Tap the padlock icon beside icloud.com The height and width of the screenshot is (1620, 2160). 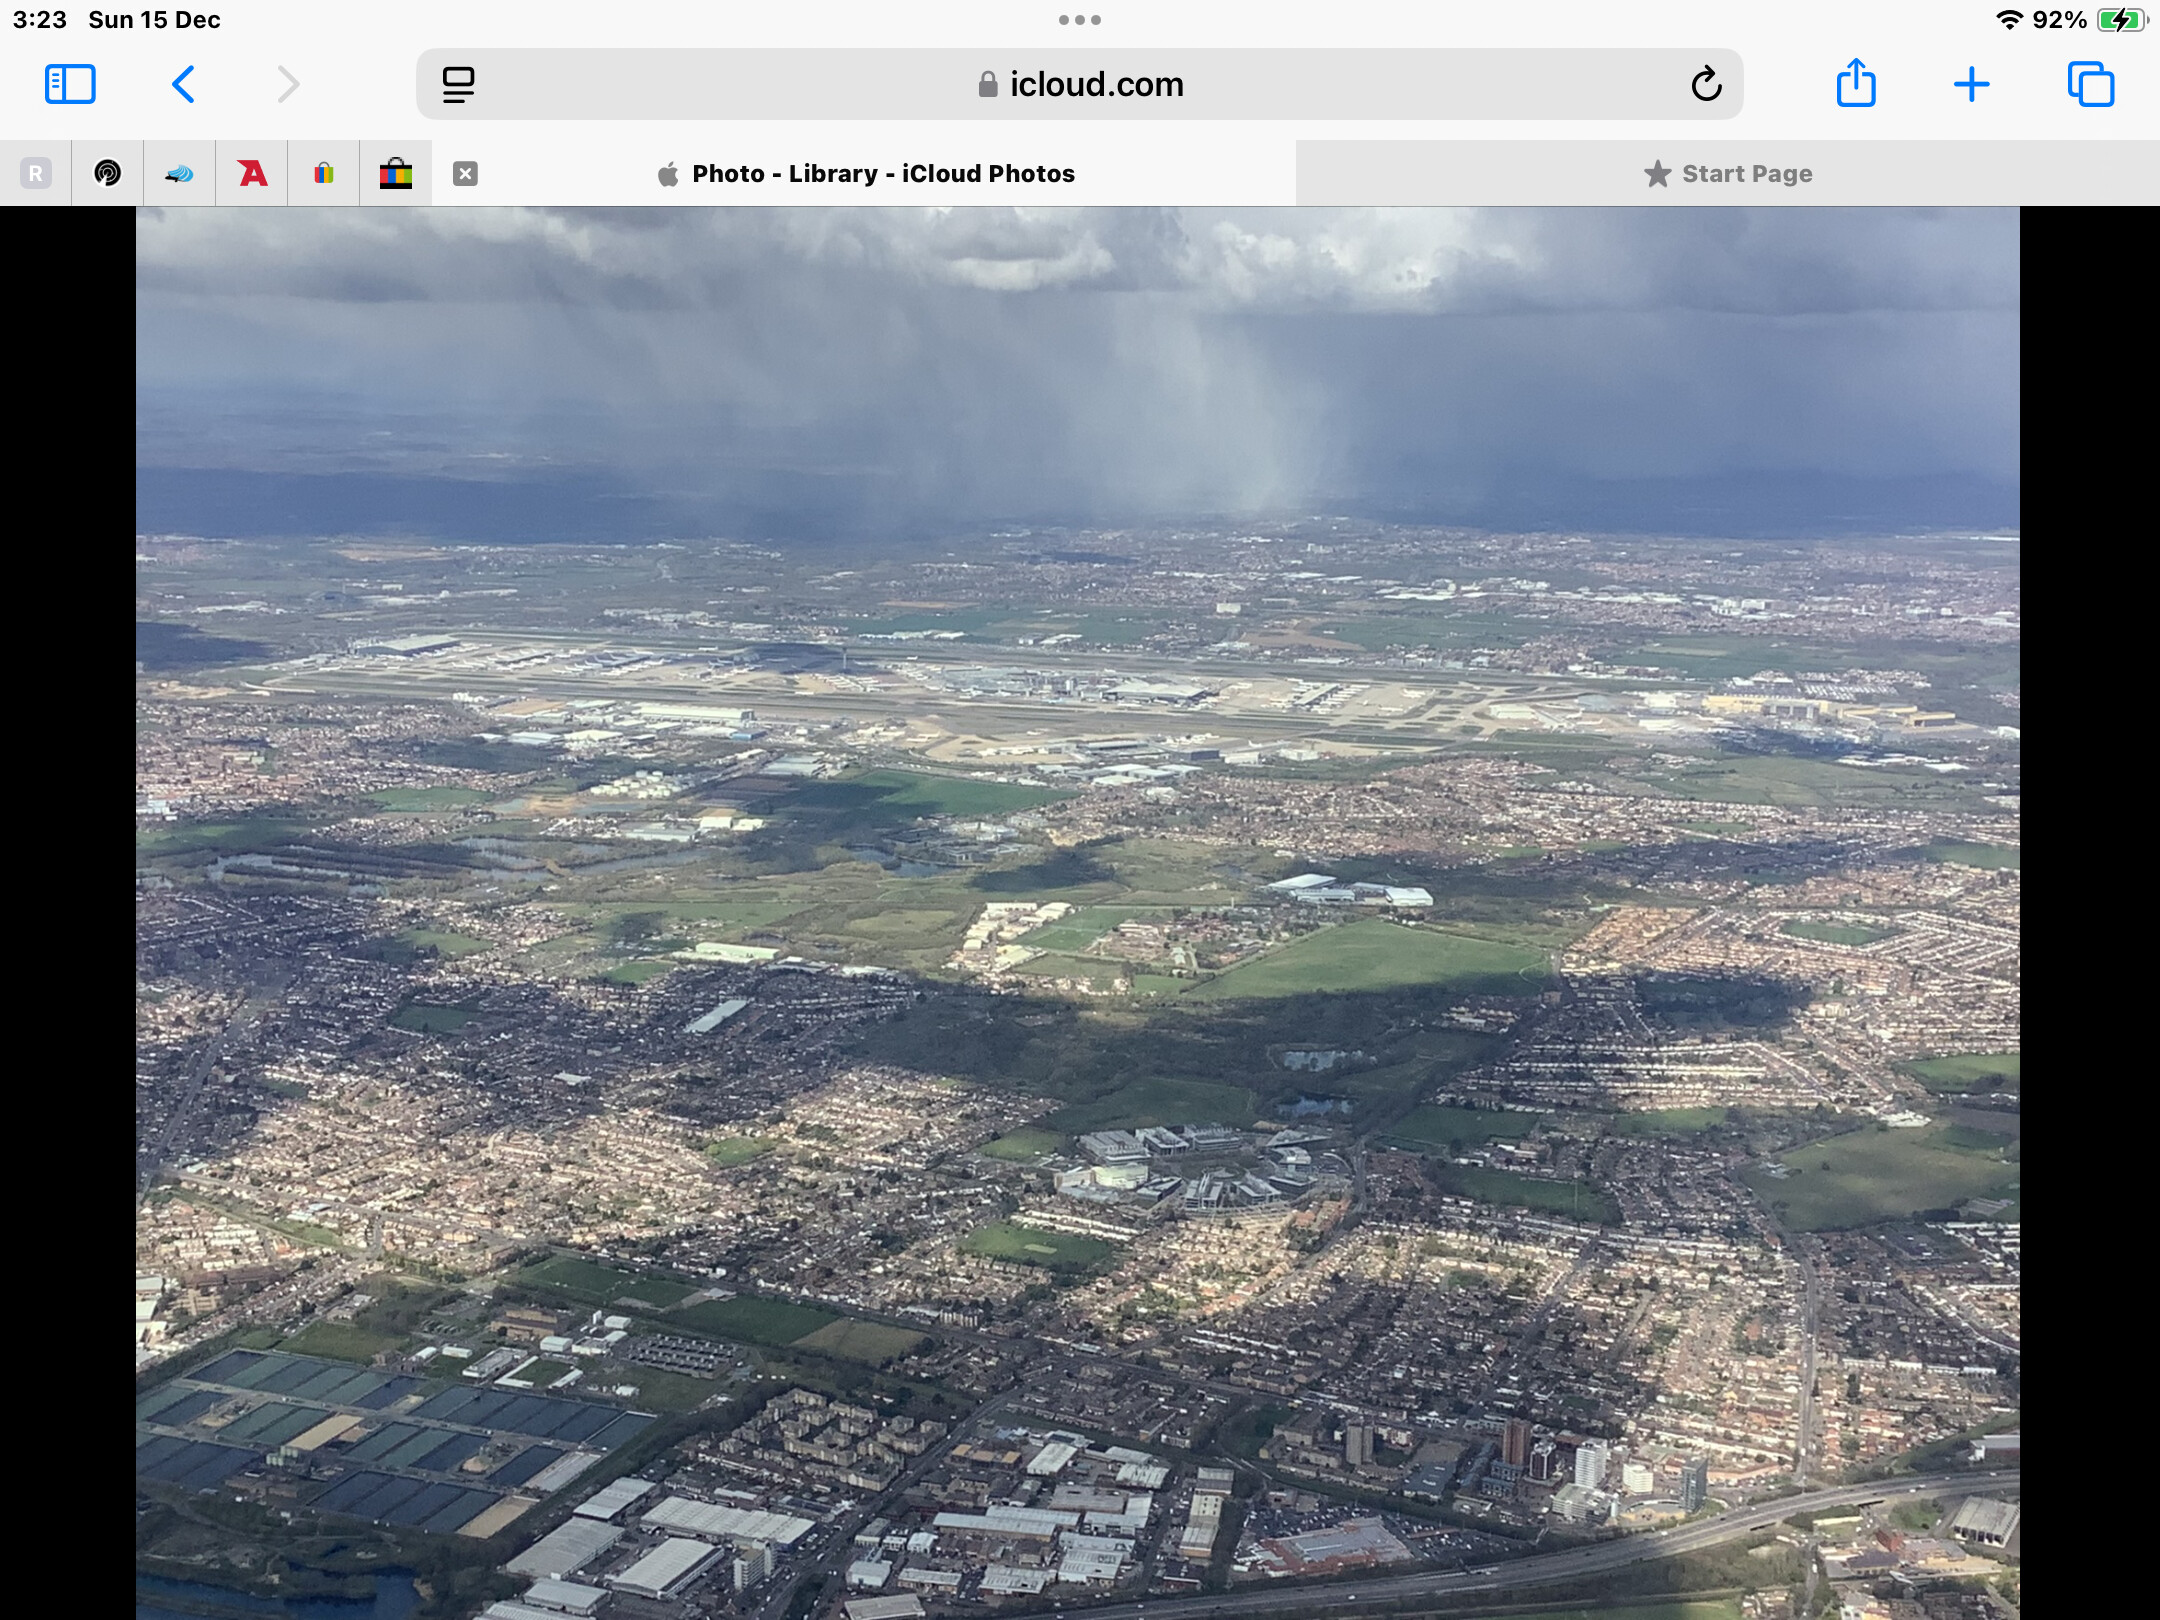988,84
